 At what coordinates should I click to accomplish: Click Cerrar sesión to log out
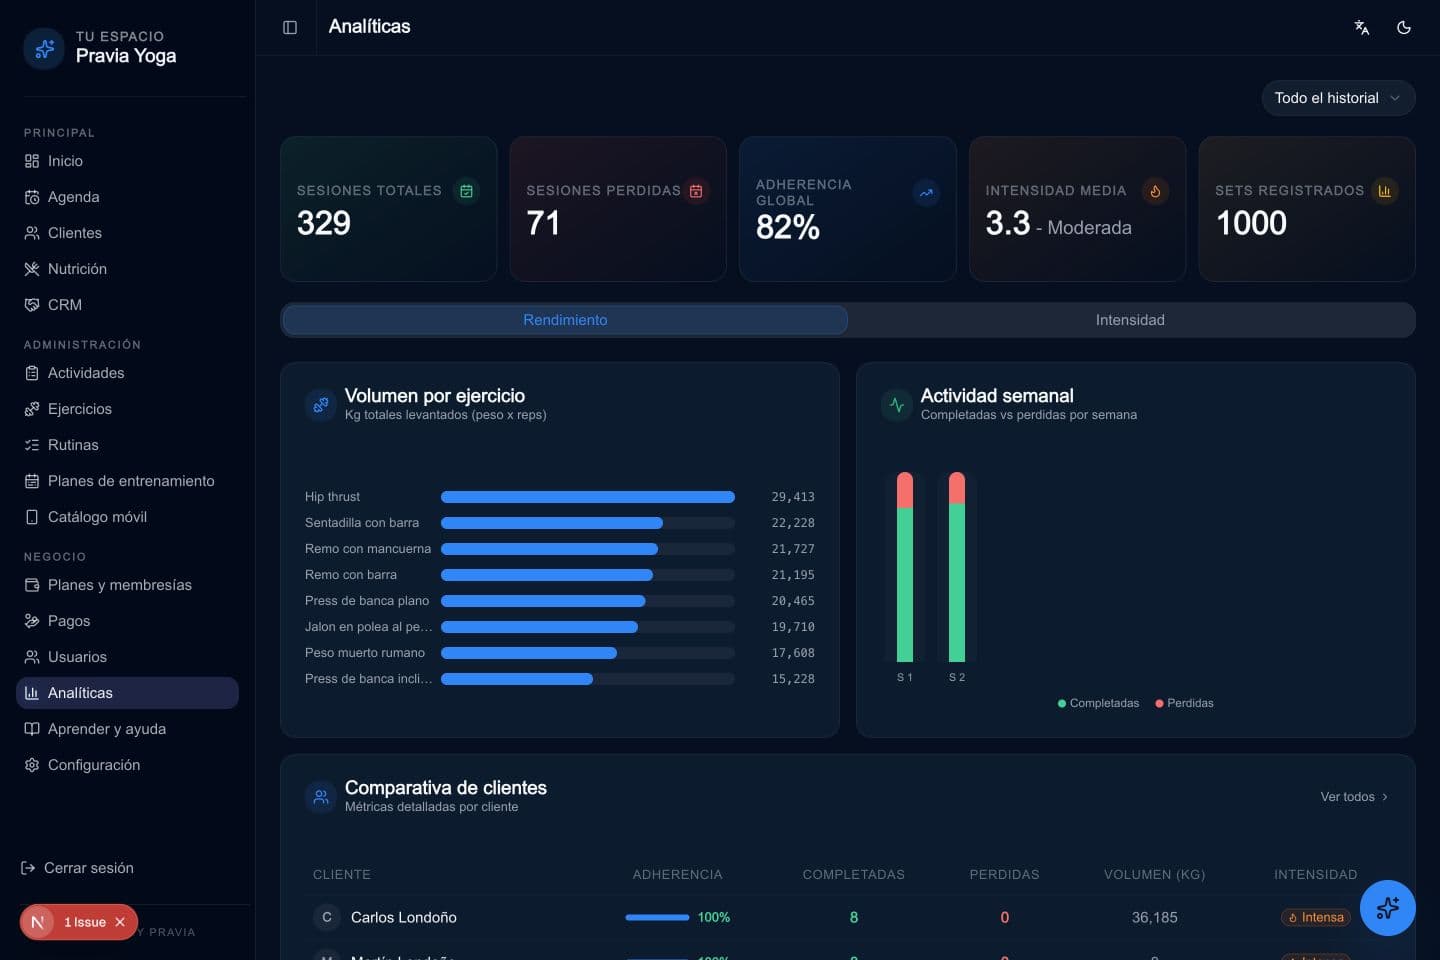click(x=77, y=868)
